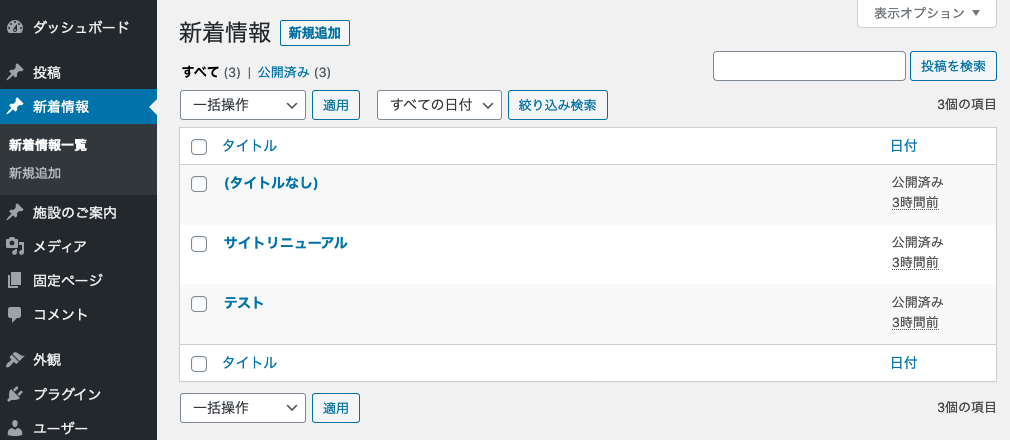Toggle the select-all checkbox in header row
This screenshot has height=440, width=1010.
tap(199, 147)
